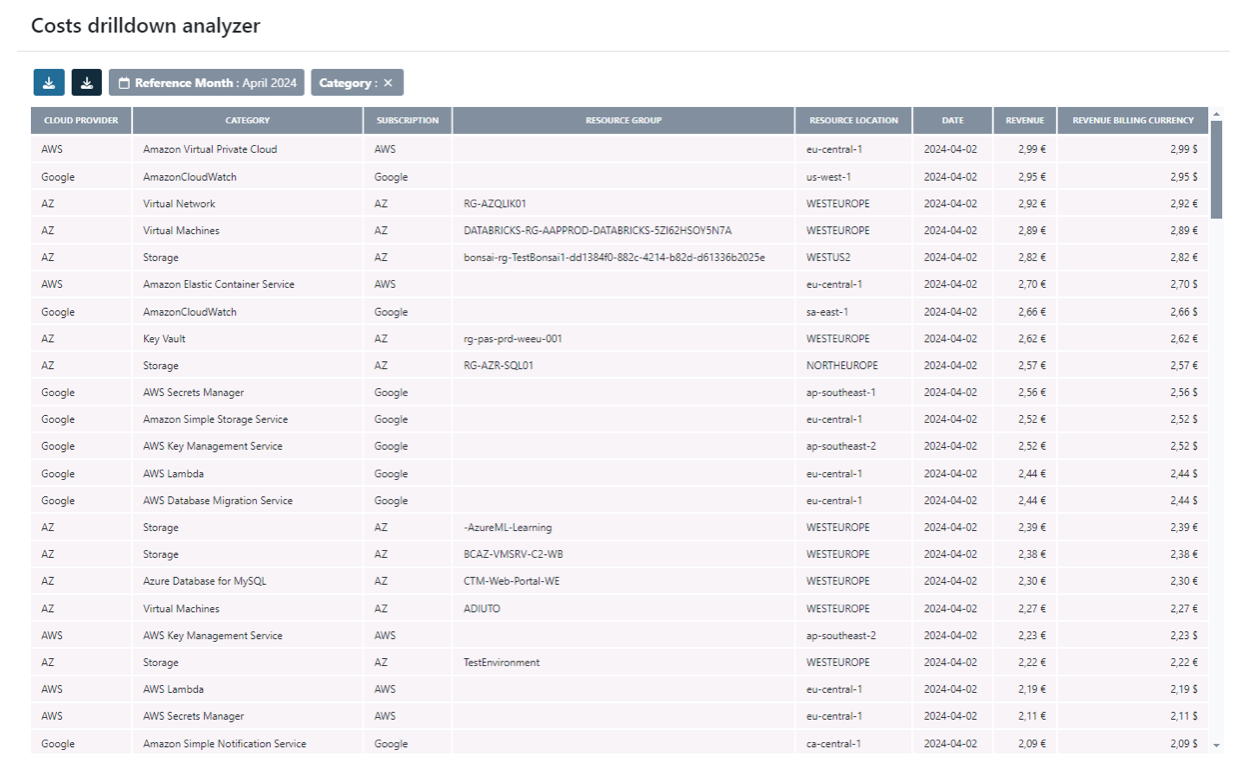Sort by Category column header

[x=247, y=121]
